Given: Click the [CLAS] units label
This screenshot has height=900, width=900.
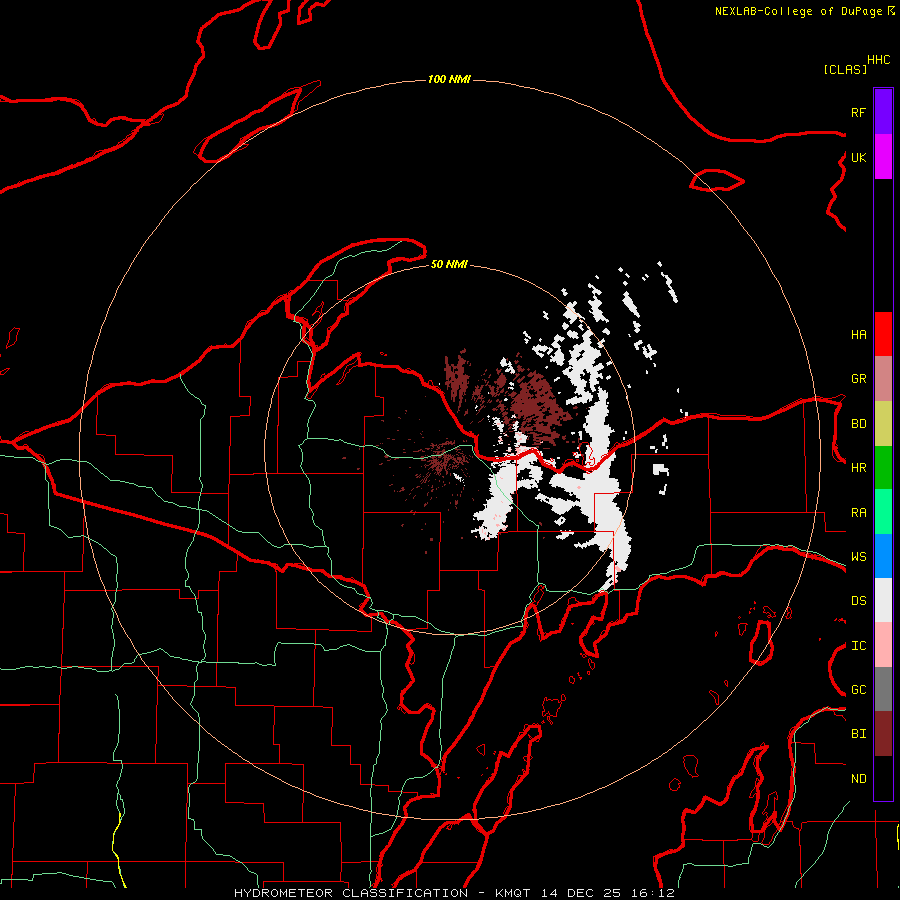Looking at the screenshot, I should 845,69.
